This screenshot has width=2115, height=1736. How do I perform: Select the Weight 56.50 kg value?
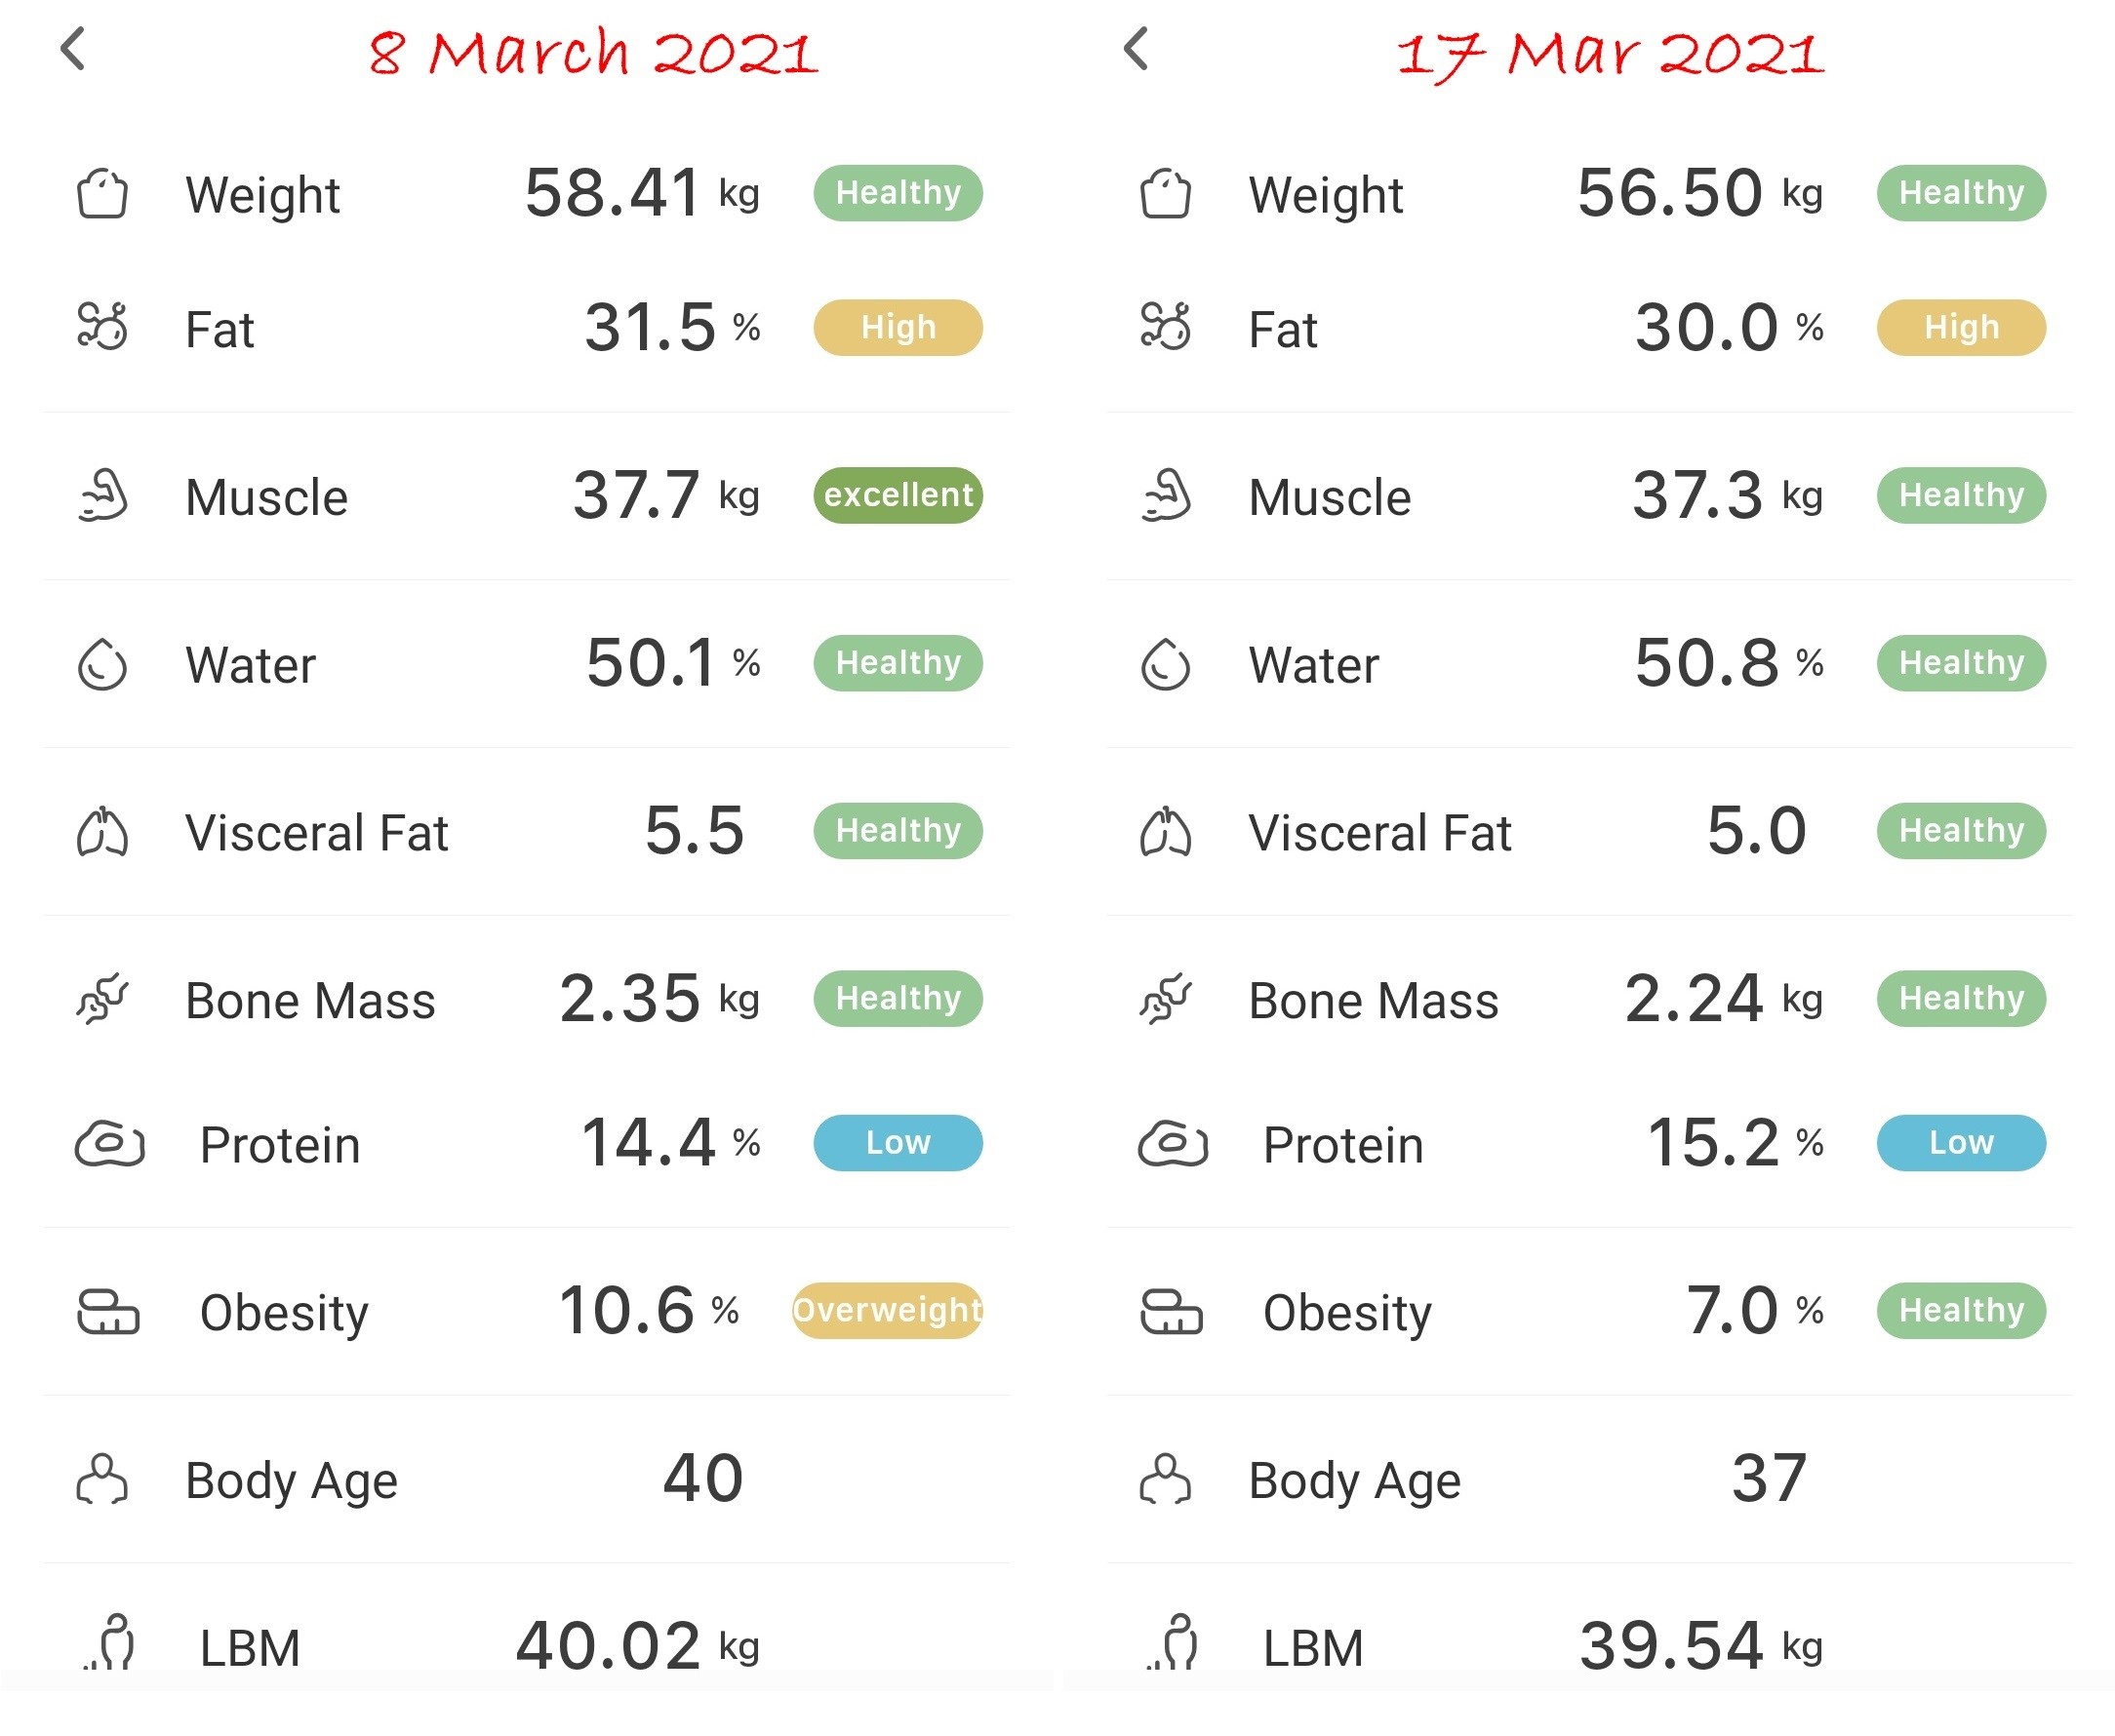tap(1699, 192)
